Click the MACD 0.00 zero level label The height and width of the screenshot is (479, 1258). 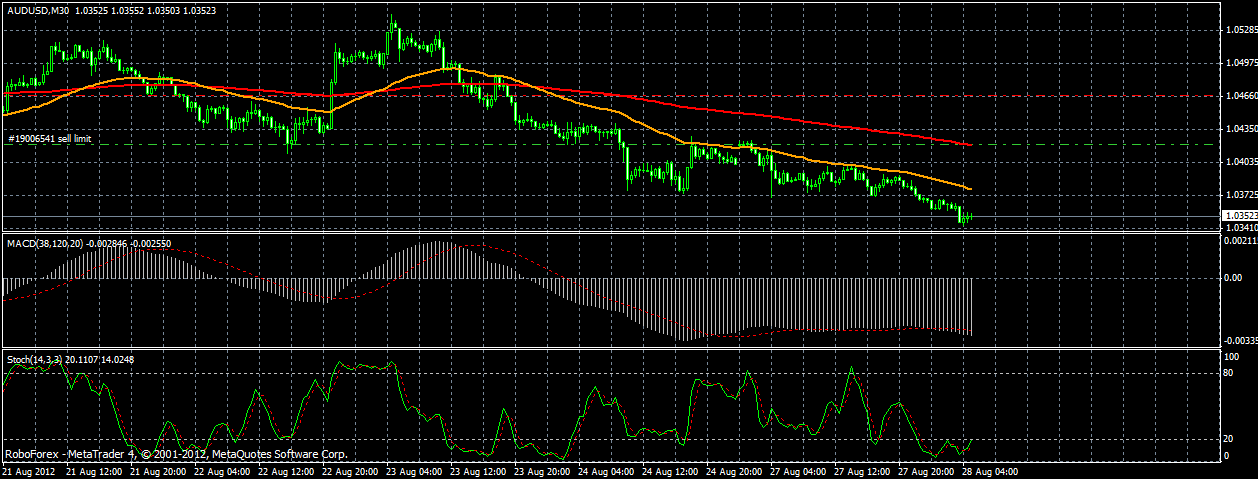(x=1234, y=277)
